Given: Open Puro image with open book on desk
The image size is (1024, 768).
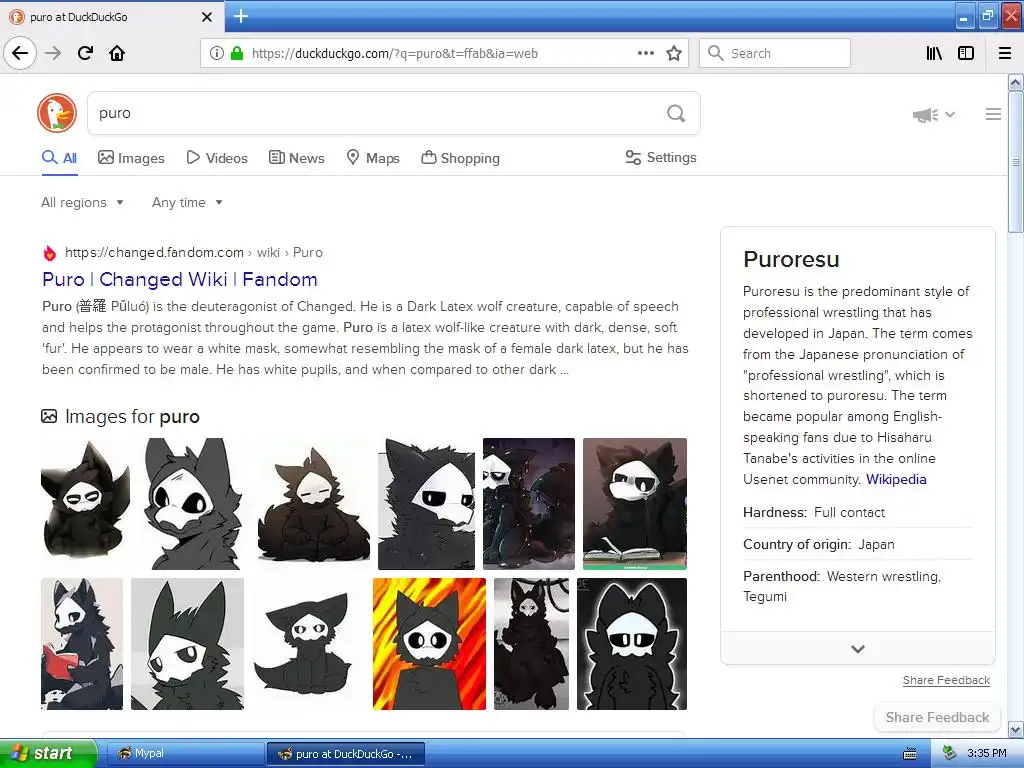Looking at the screenshot, I should click(635, 504).
